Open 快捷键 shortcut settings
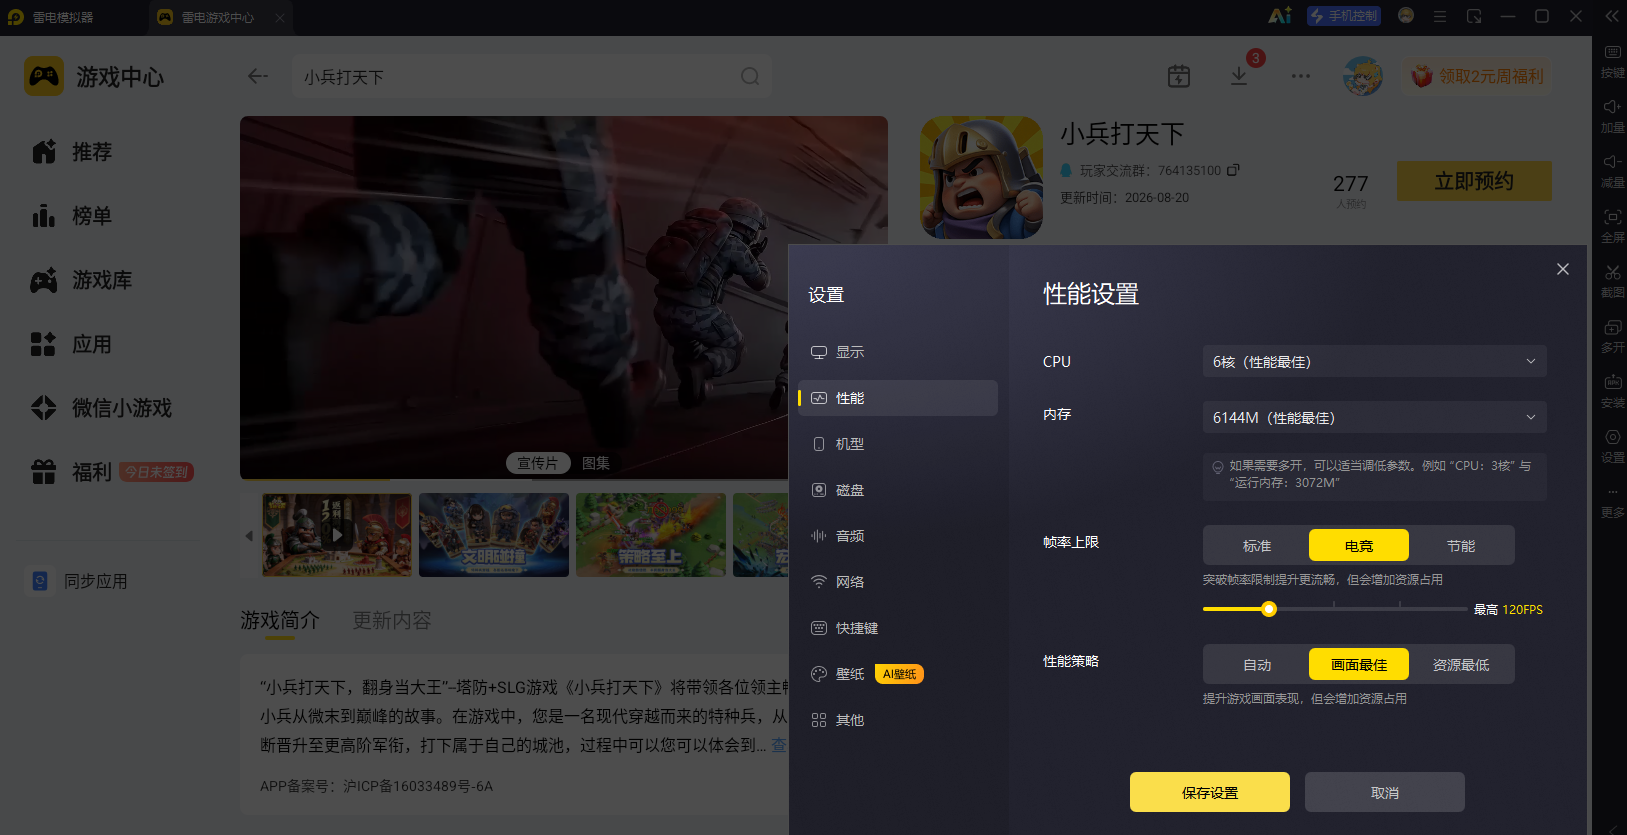 point(898,628)
